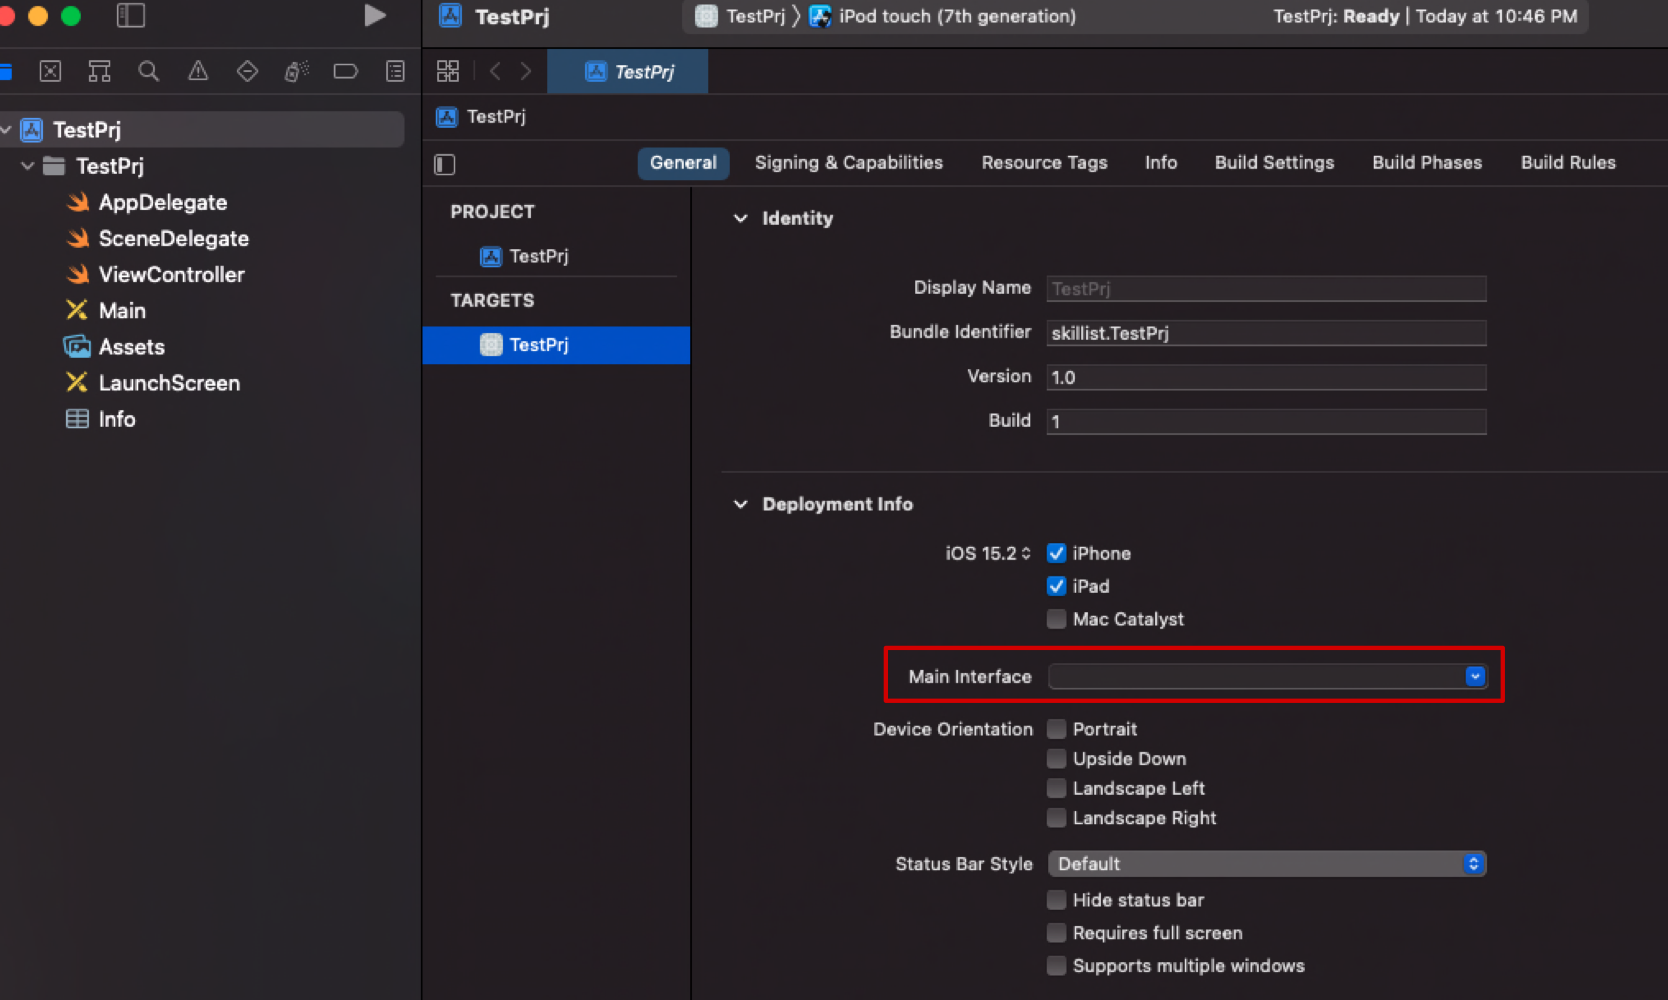The height and width of the screenshot is (1000, 1668).
Task: Collapse the Identity section
Action: pyautogui.click(x=740, y=219)
